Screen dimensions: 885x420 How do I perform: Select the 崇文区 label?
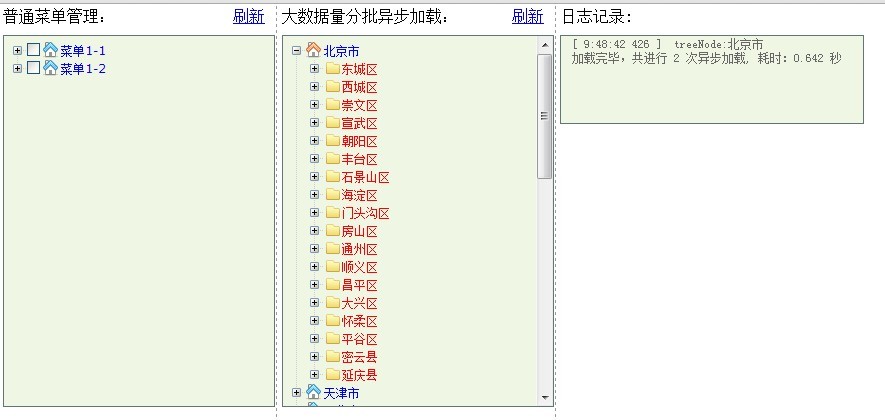(360, 106)
